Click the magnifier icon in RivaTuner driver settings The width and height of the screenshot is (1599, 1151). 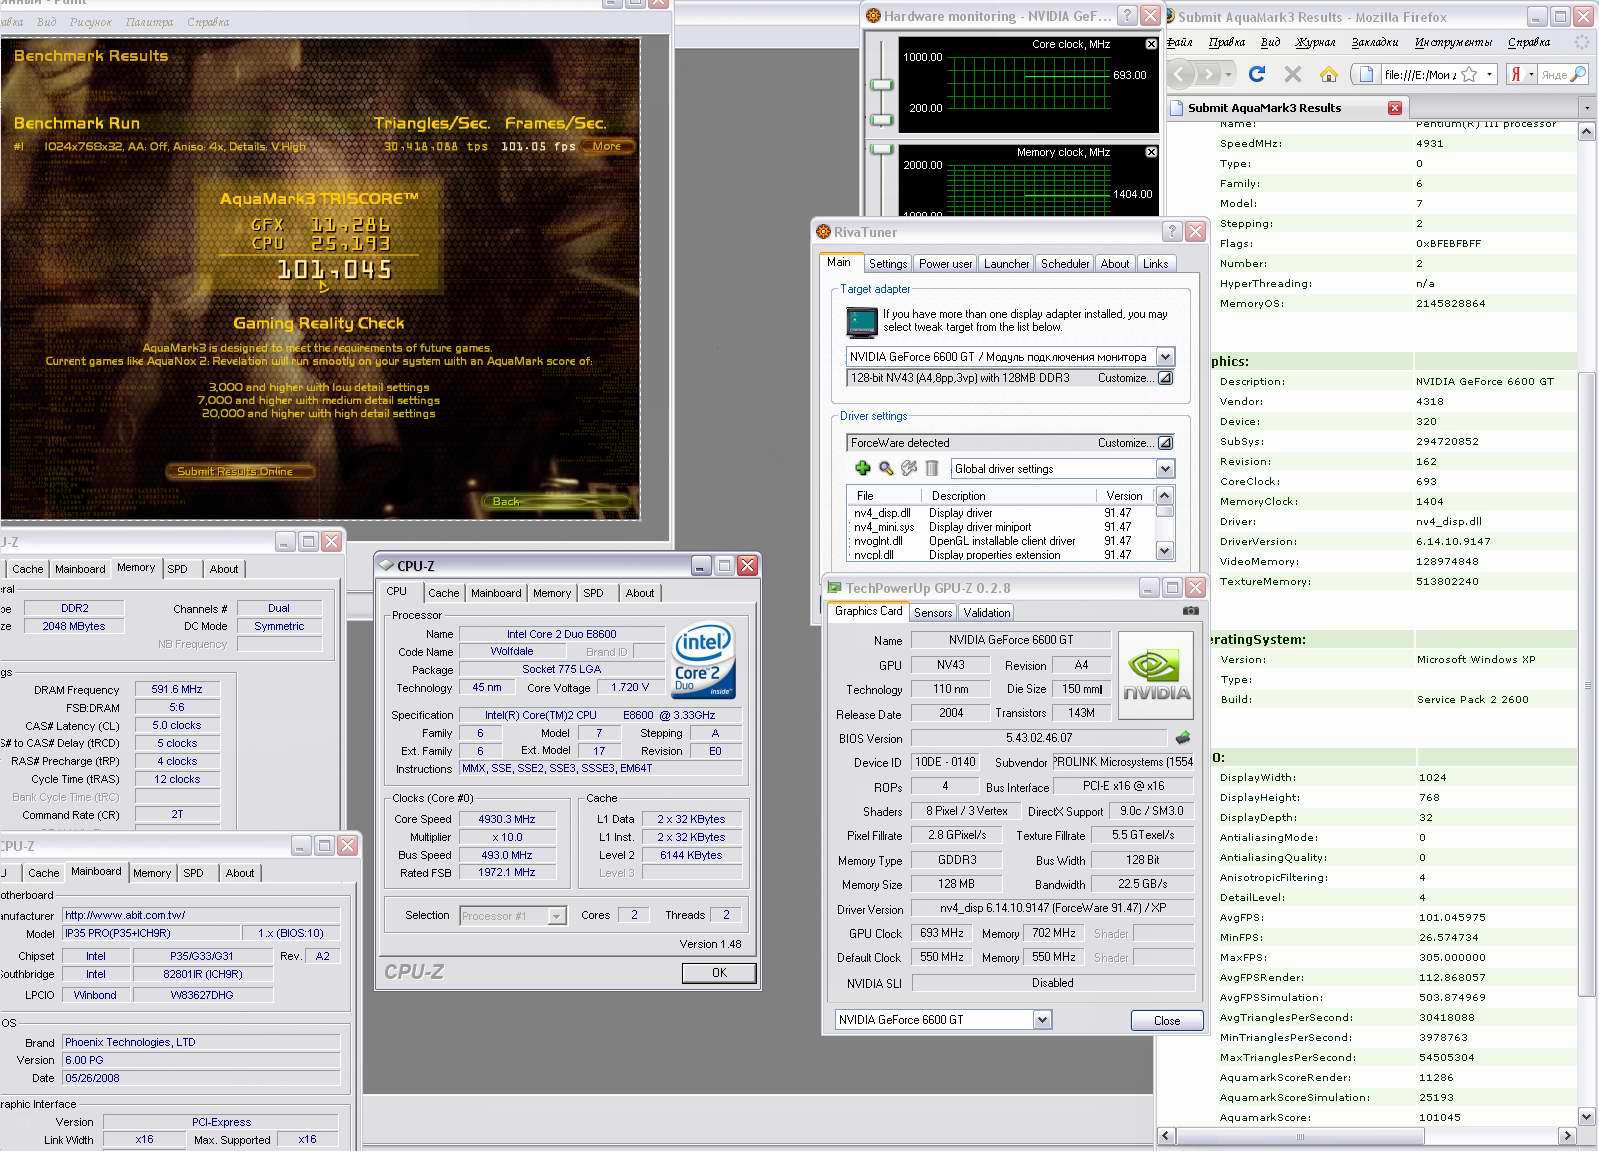(886, 468)
